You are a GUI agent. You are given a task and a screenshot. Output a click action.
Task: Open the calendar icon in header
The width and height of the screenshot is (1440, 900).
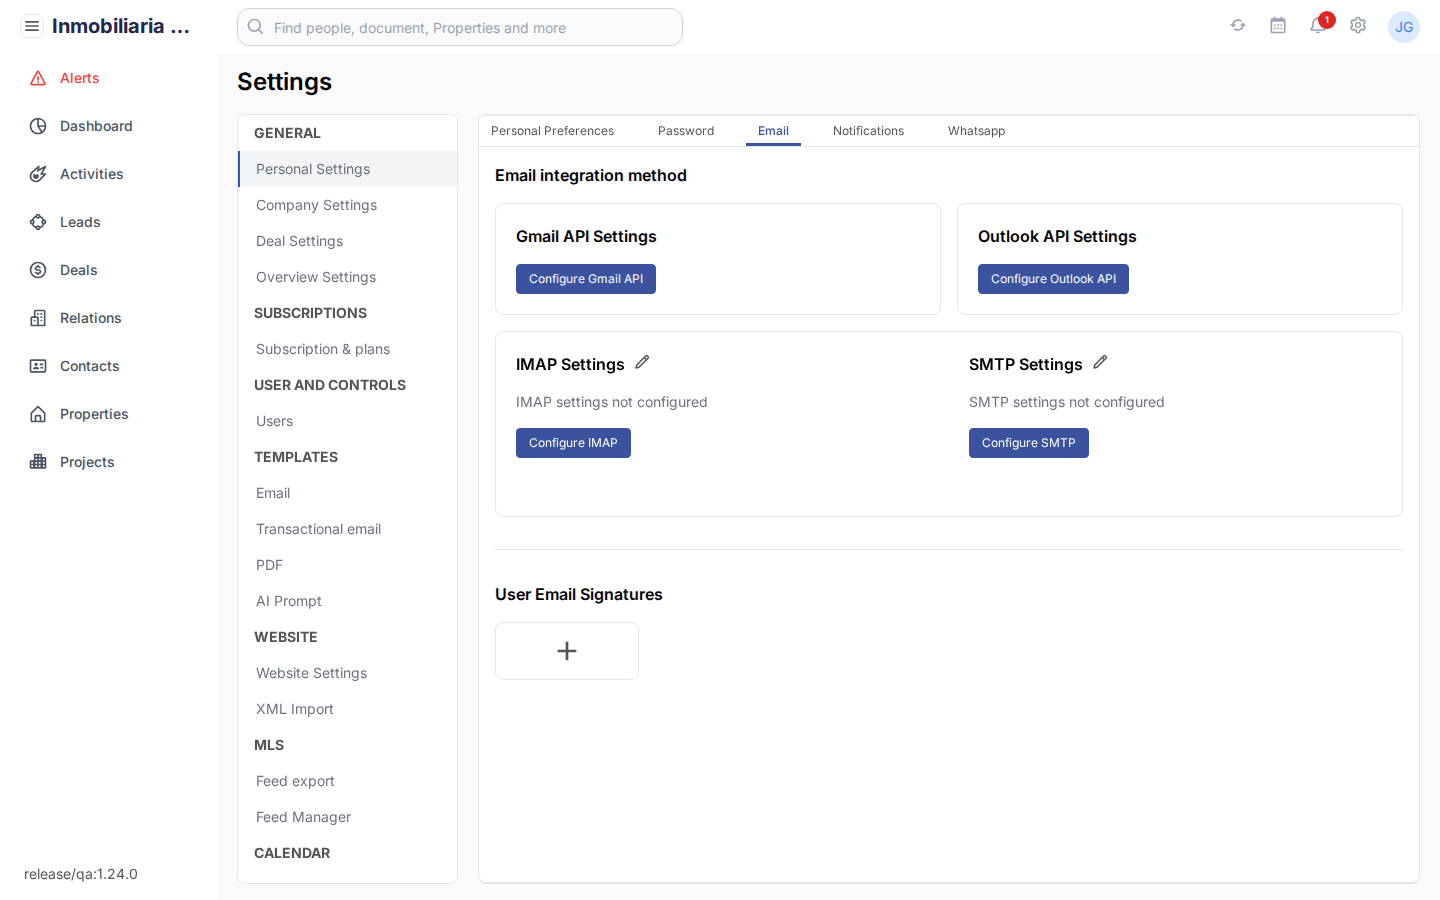(x=1278, y=26)
